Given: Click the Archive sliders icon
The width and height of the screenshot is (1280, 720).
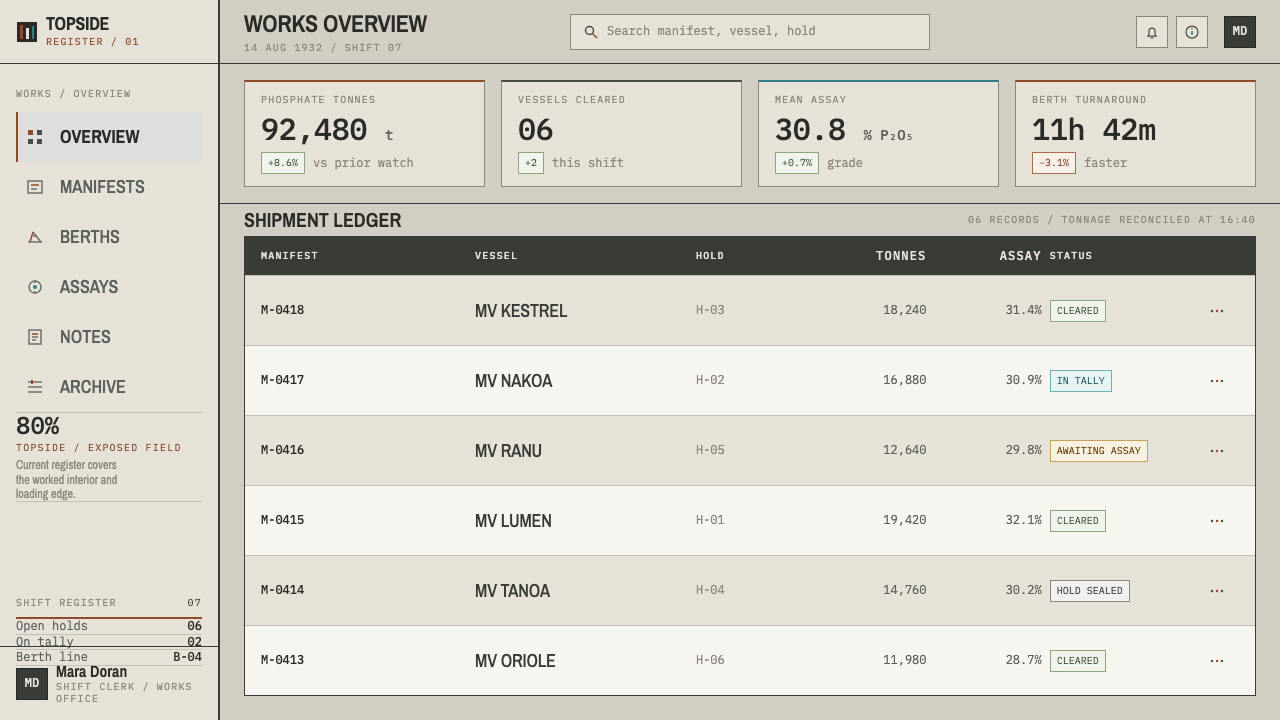Looking at the screenshot, I should tap(35, 387).
